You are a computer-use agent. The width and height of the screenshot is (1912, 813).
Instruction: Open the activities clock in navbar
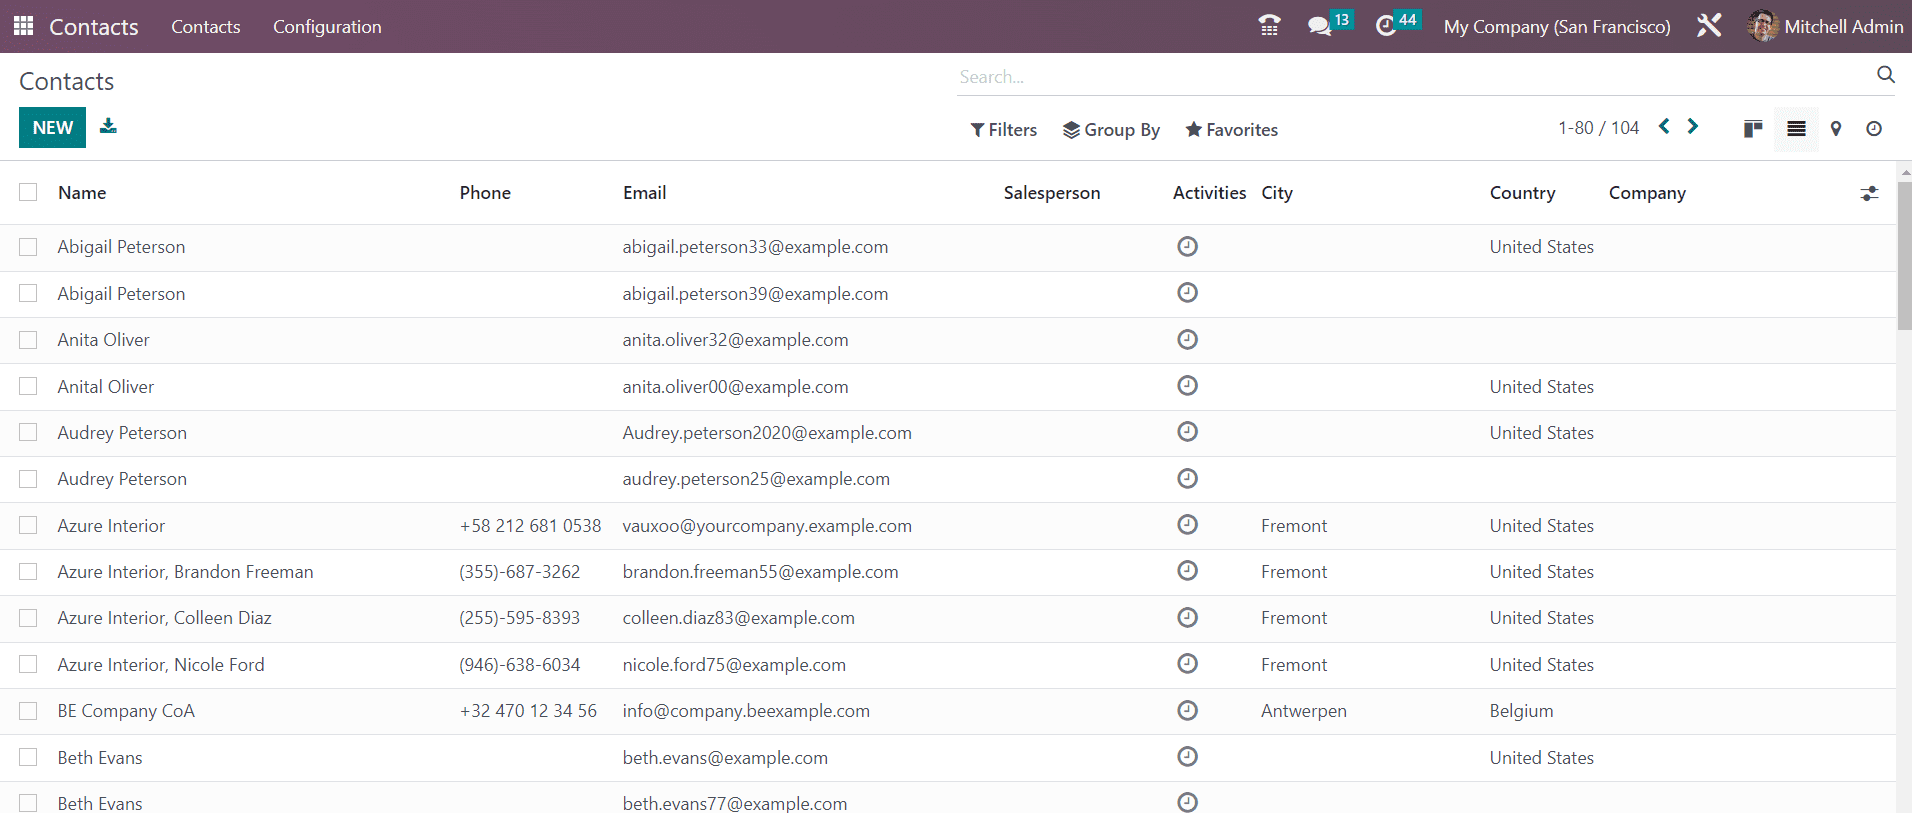tap(1386, 26)
